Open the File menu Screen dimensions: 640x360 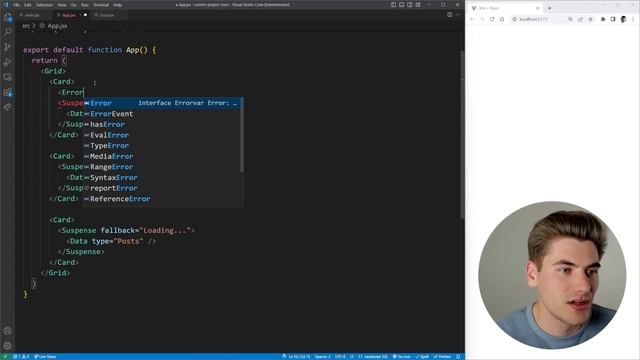click(16, 5)
